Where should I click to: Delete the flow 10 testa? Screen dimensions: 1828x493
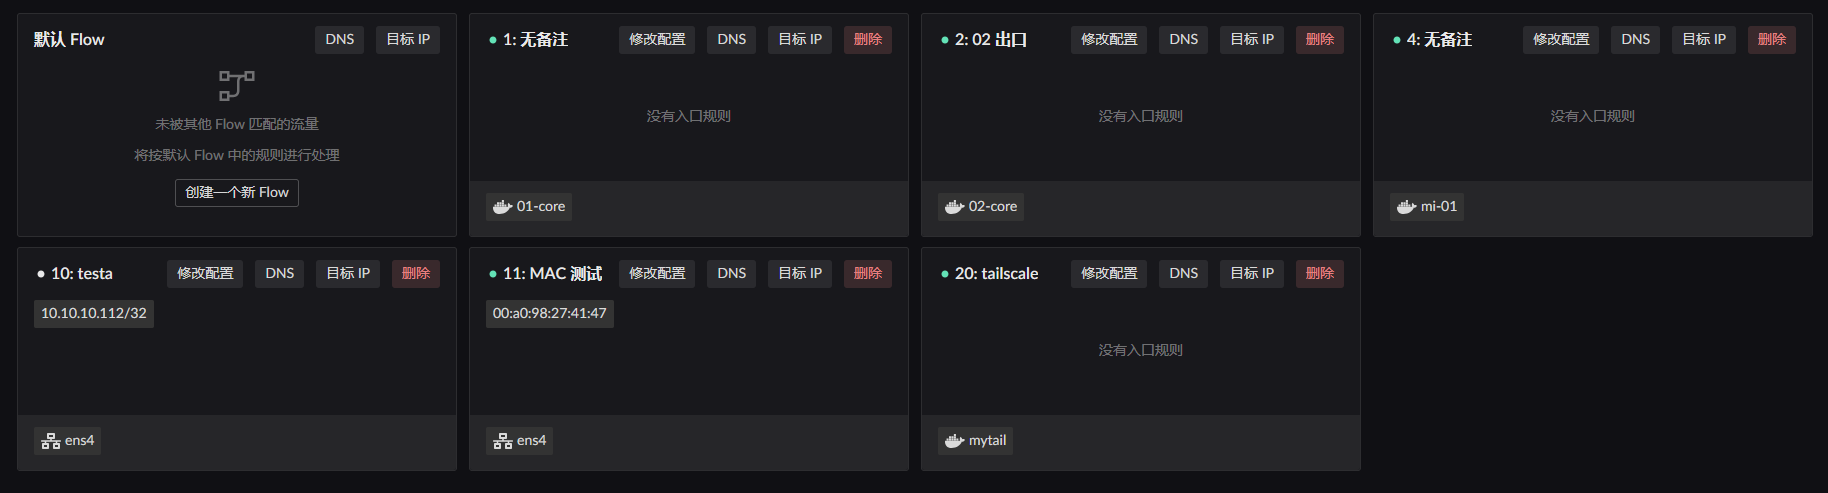coord(416,274)
